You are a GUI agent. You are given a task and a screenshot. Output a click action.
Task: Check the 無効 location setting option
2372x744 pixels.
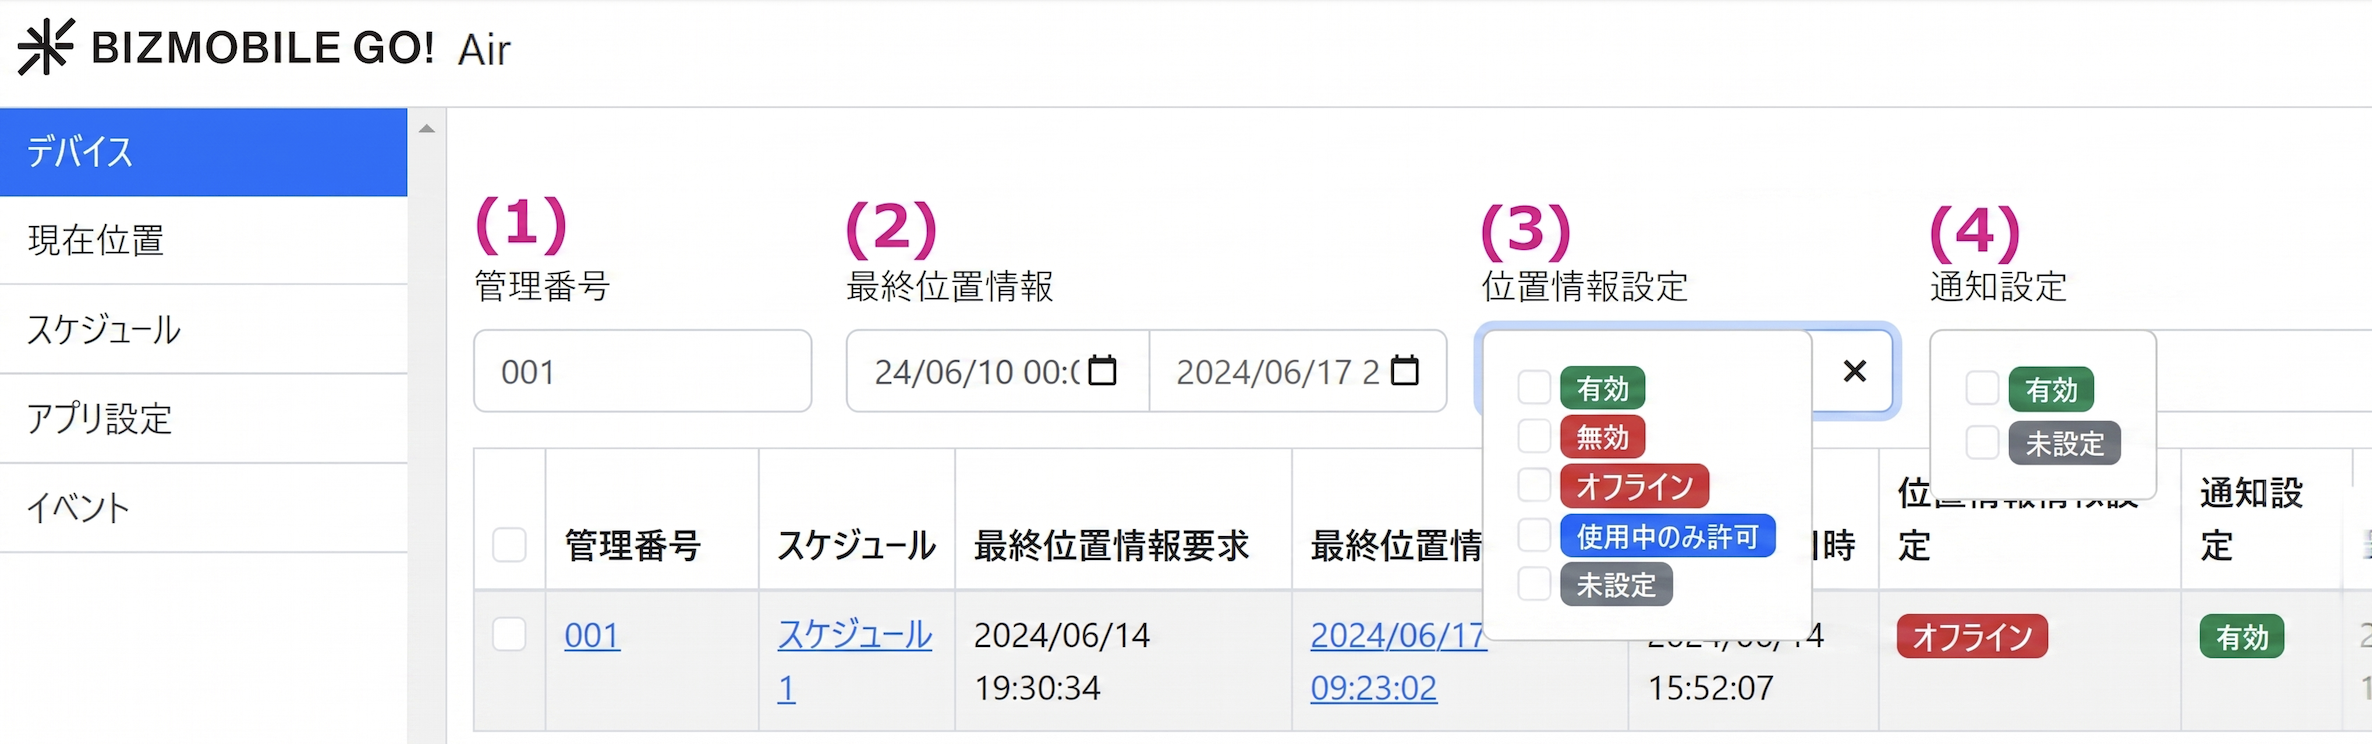(1534, 436)
